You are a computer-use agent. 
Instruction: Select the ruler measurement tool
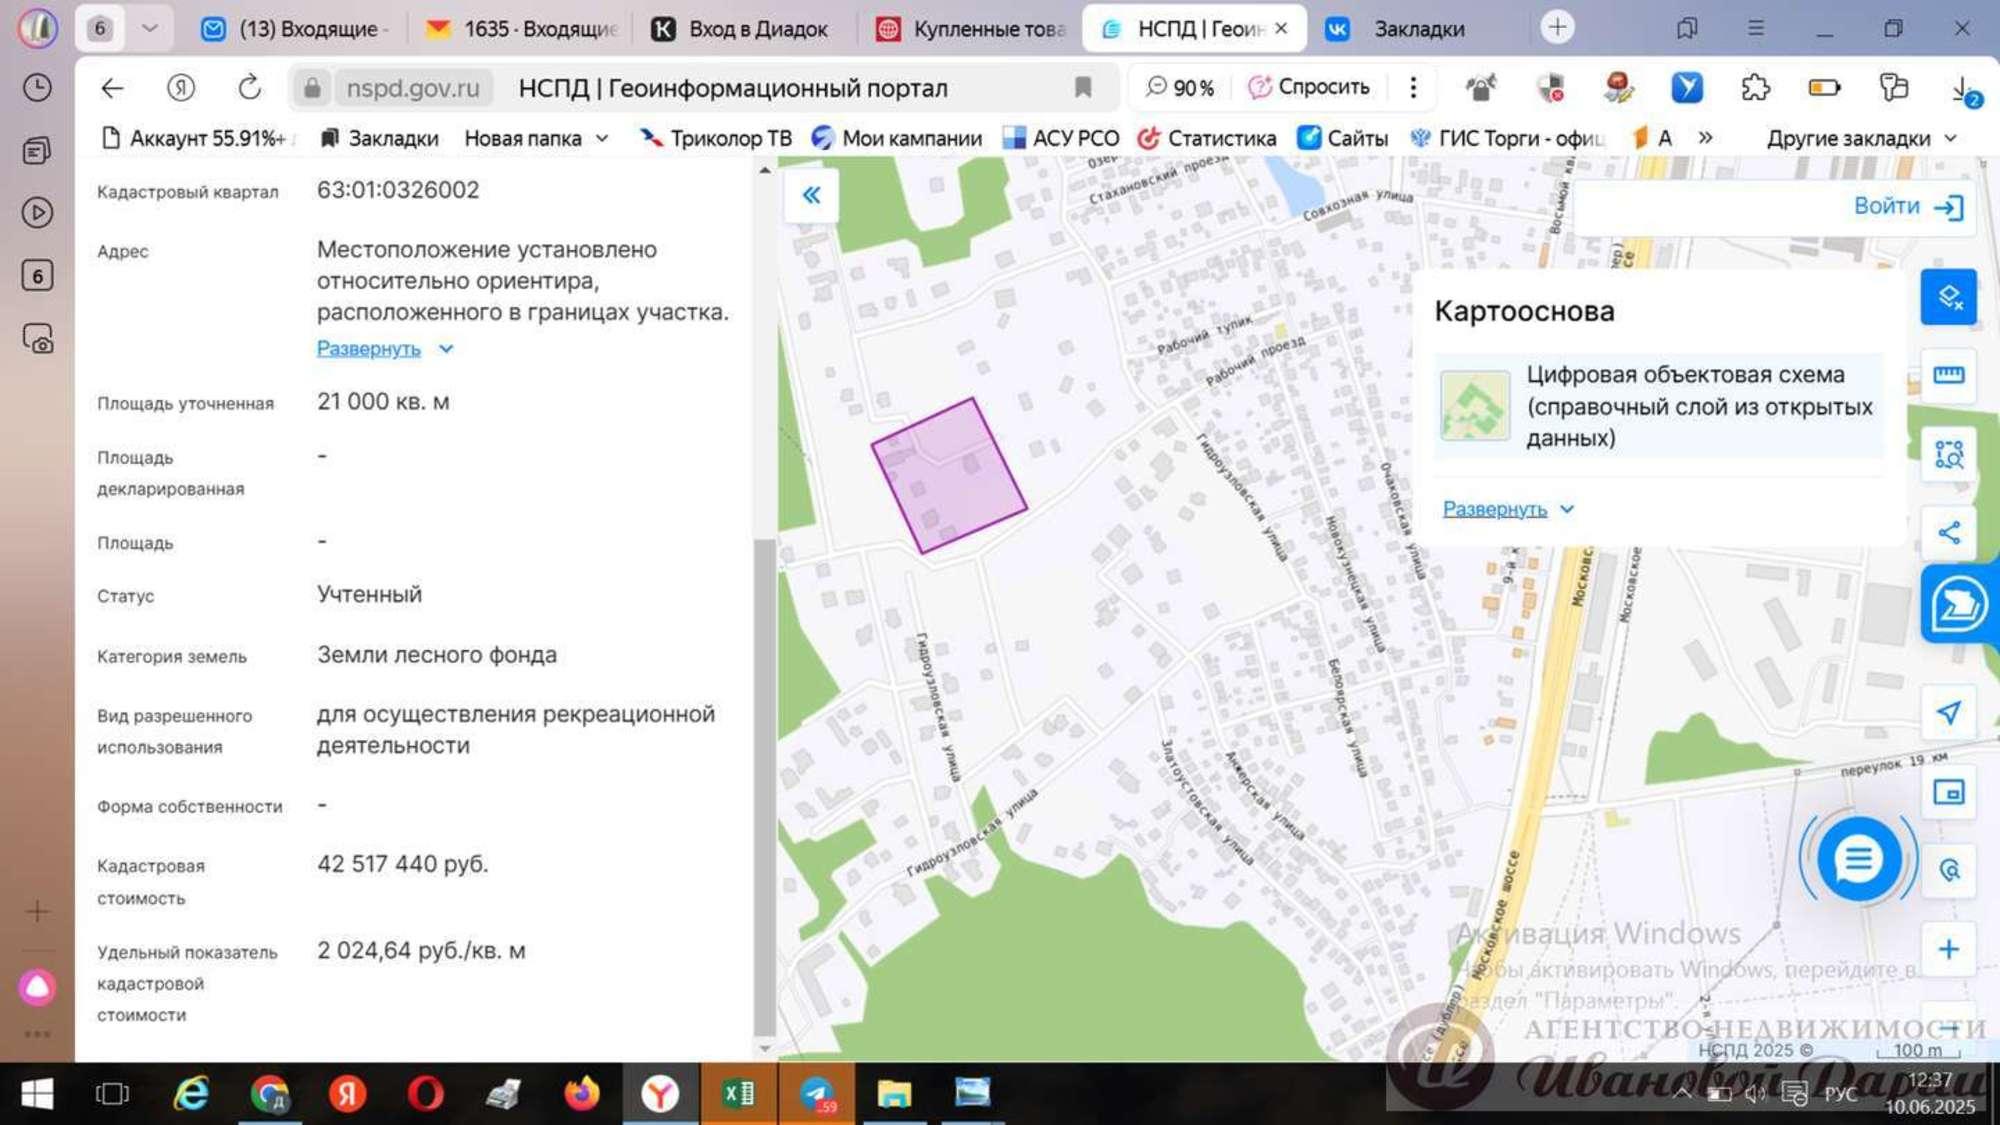coord(1948,375)
